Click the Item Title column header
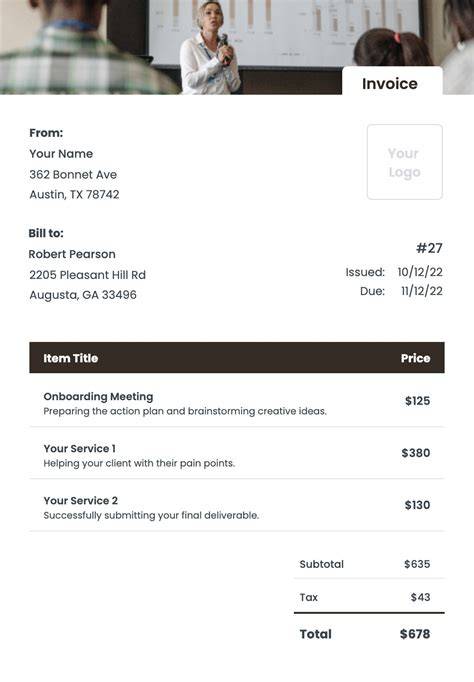 point(70,358)
